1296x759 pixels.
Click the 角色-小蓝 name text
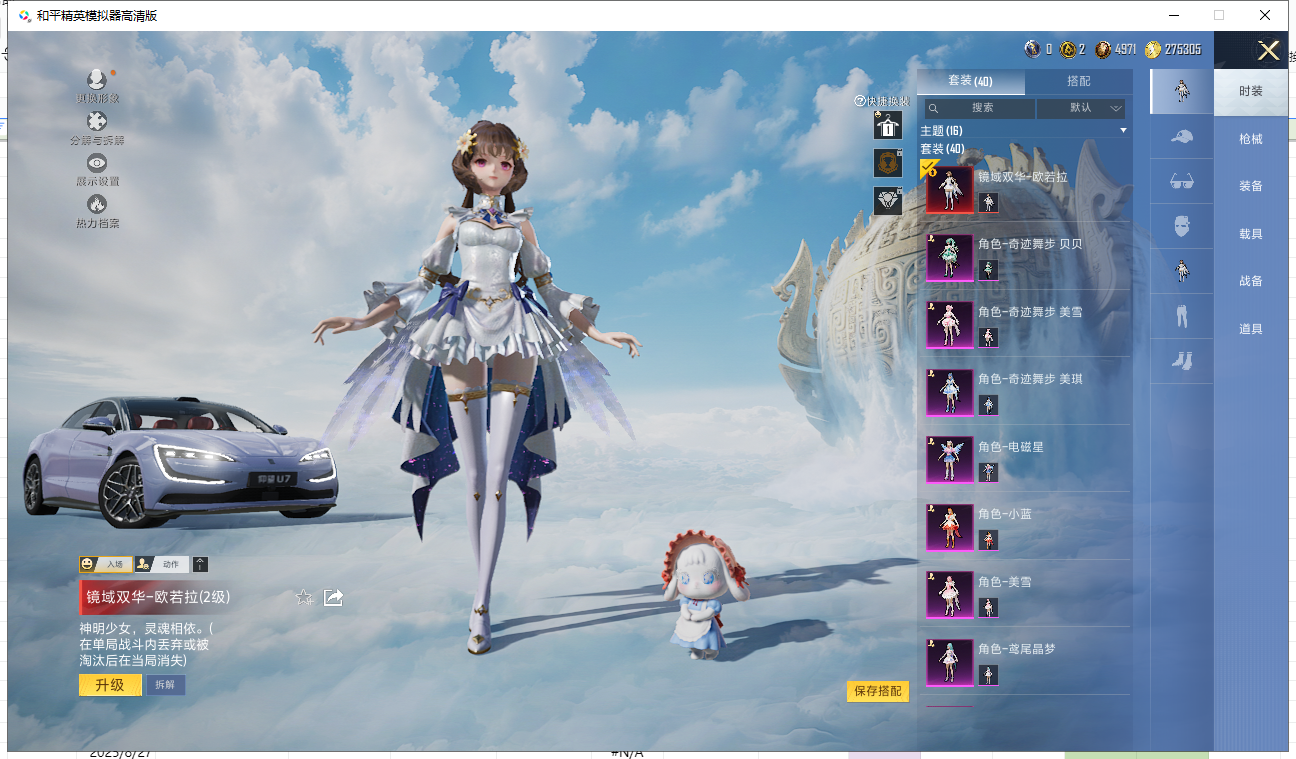pos(1005,514)
